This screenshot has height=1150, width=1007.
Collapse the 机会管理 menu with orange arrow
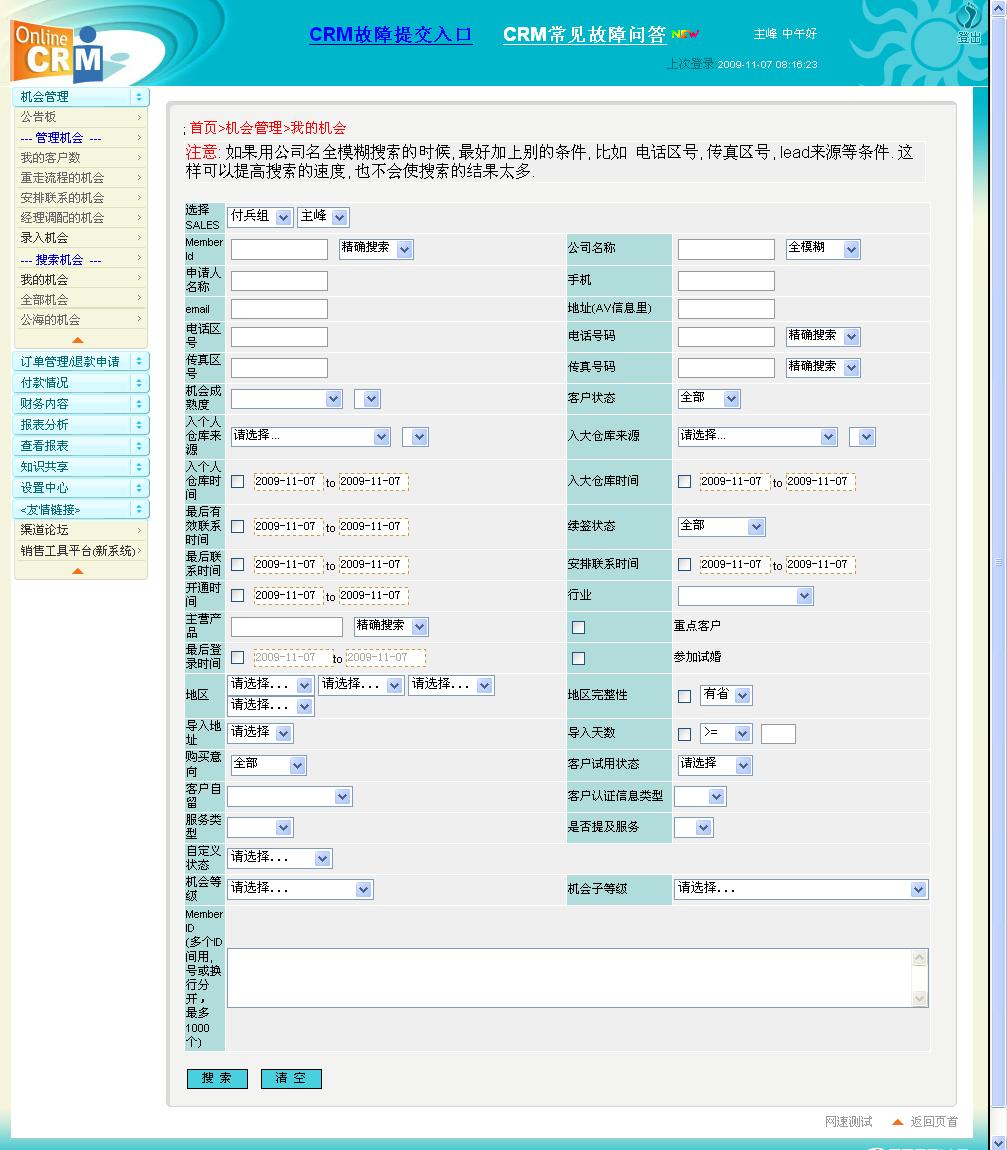78,340
